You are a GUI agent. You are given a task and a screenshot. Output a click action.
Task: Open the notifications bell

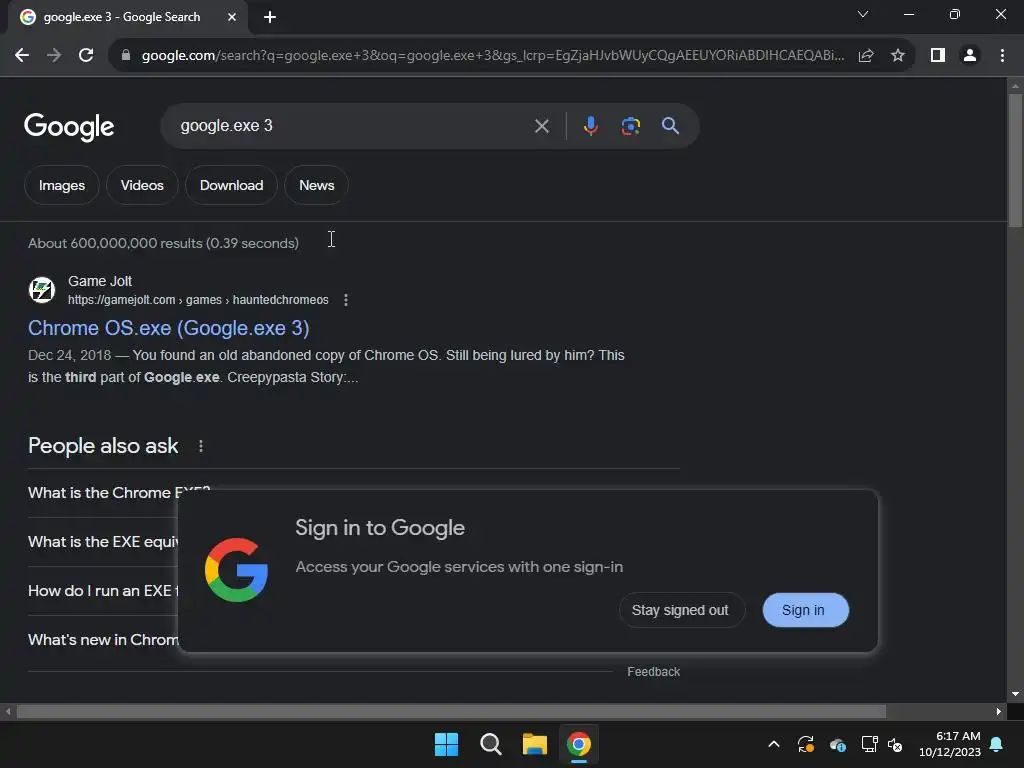point(997,744)
